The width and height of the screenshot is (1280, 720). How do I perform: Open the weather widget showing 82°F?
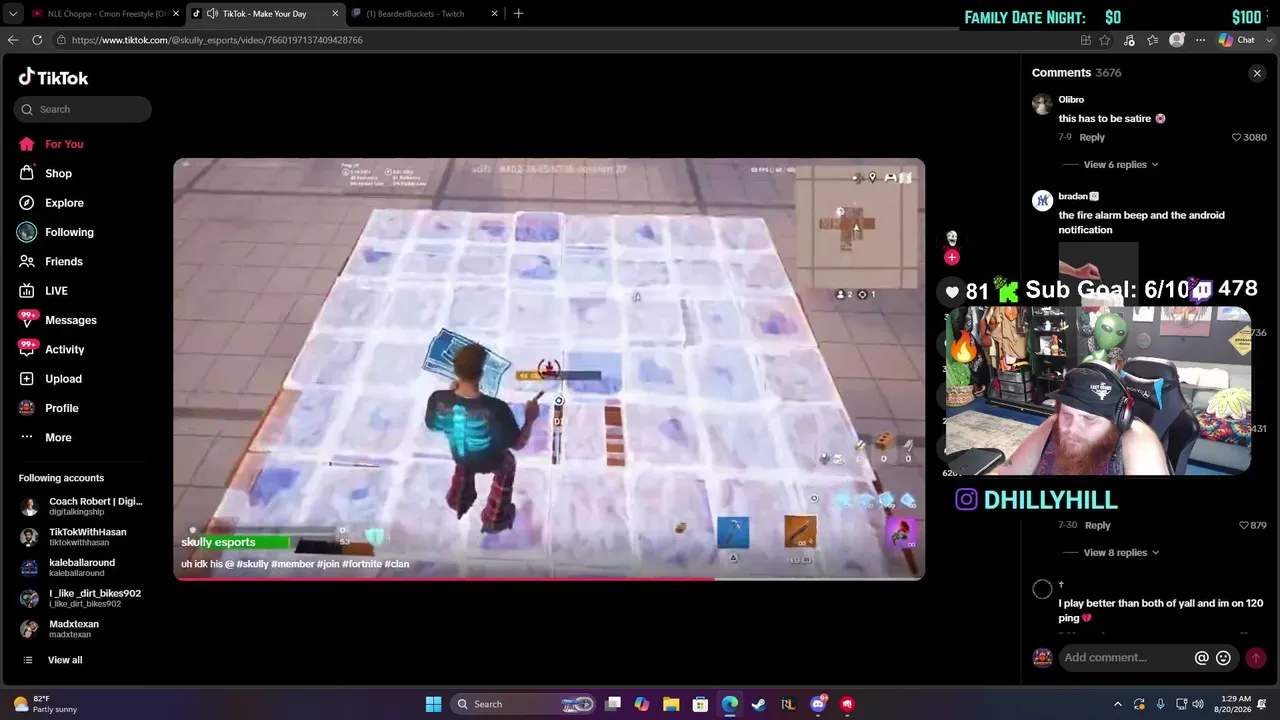click(43, 704)
